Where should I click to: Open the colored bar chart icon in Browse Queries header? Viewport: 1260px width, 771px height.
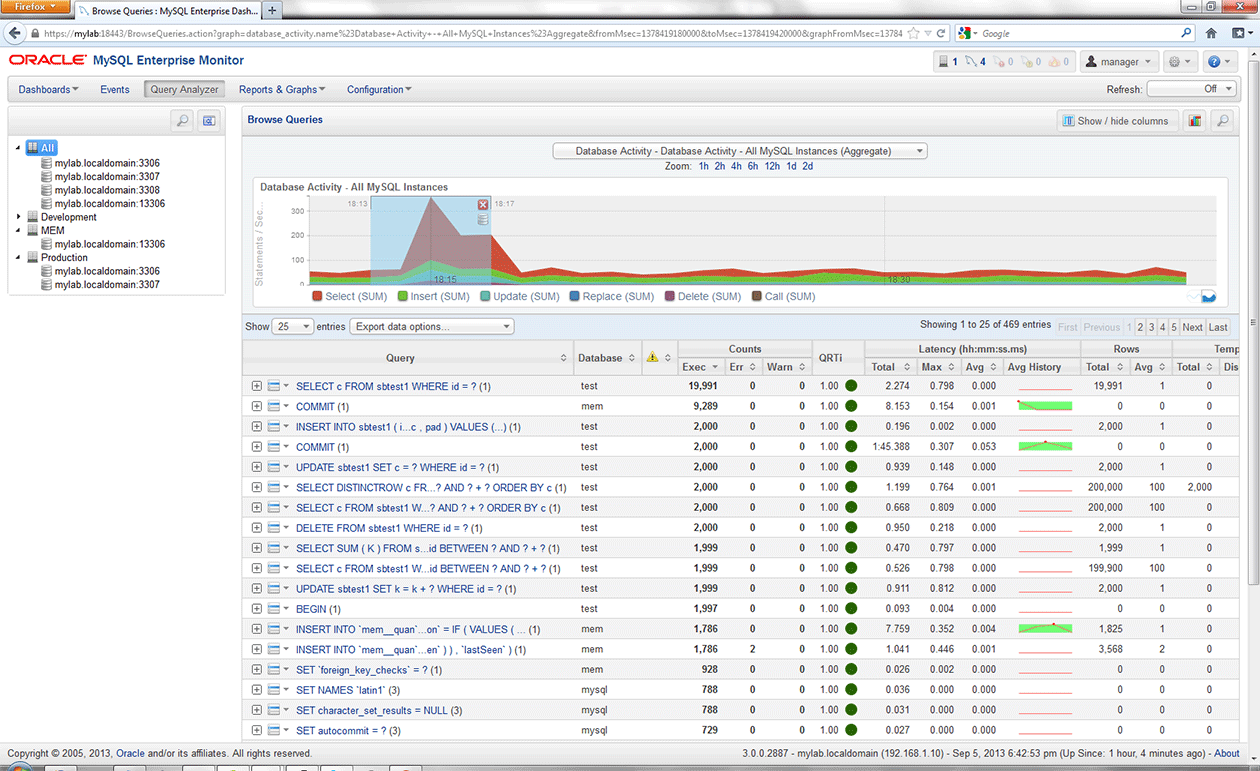1195,121
